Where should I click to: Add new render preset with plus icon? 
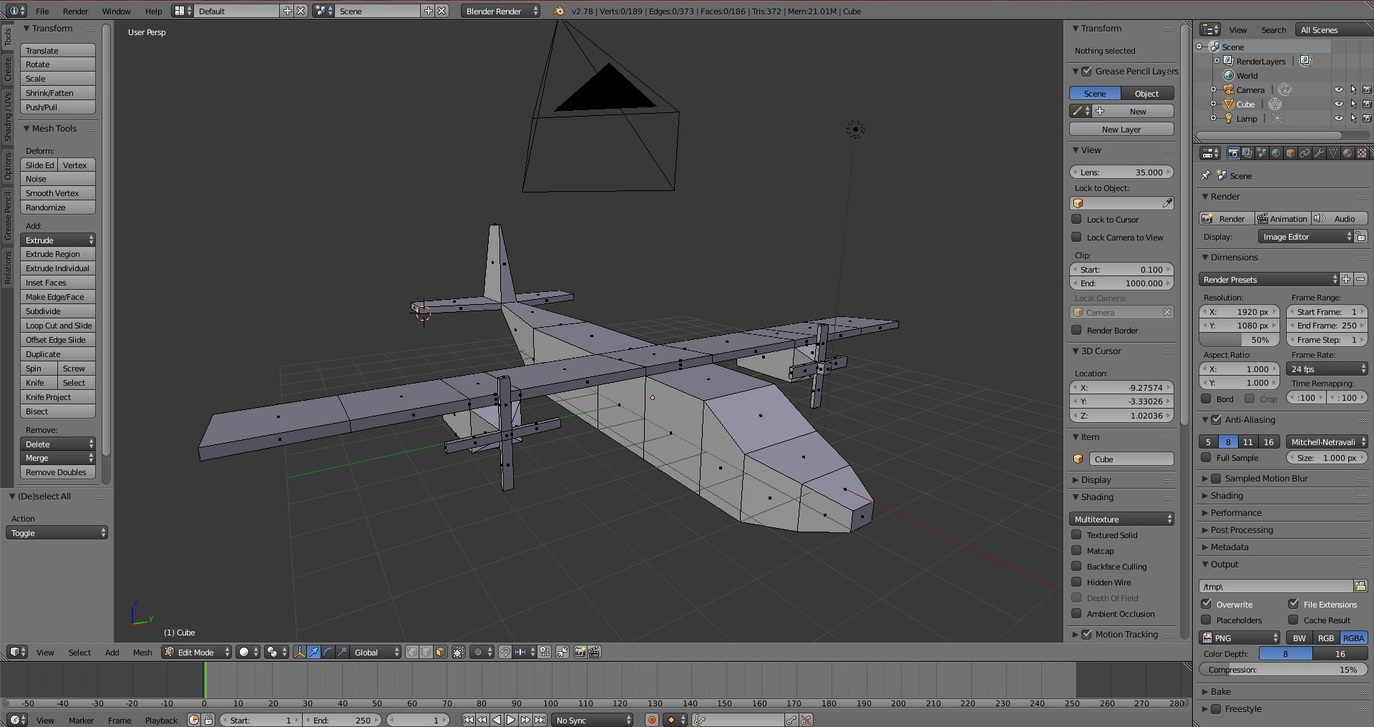1346,279
